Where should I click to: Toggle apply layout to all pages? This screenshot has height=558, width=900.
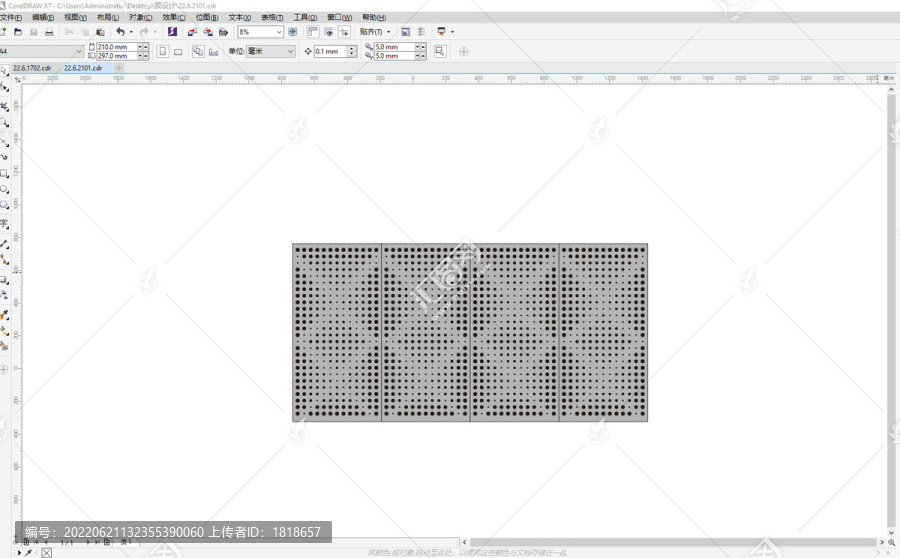198,52
